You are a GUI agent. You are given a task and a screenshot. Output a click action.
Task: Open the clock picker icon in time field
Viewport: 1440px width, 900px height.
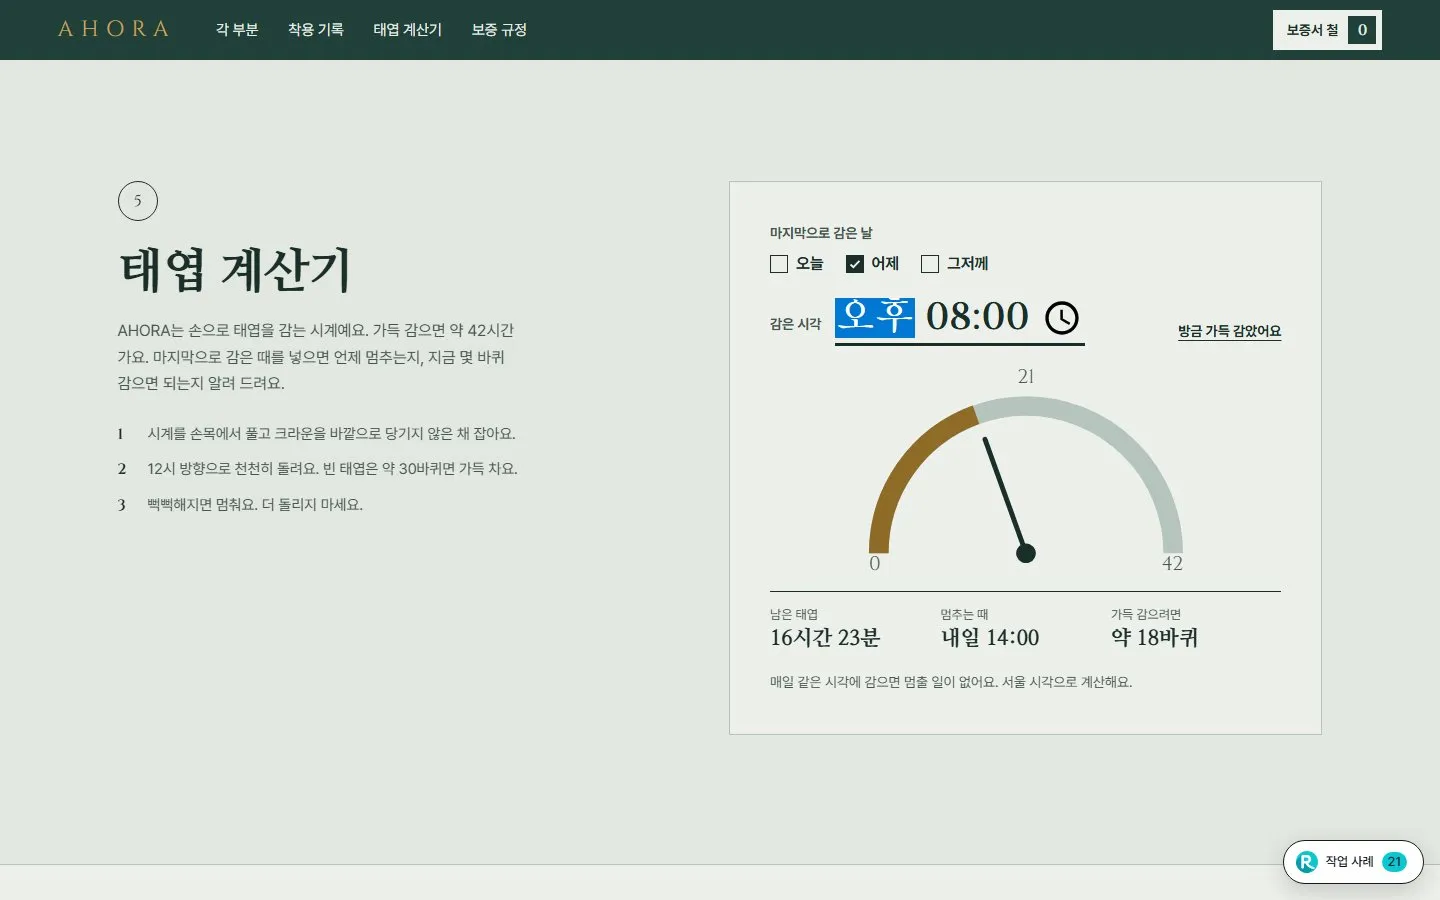[1062, 318]
